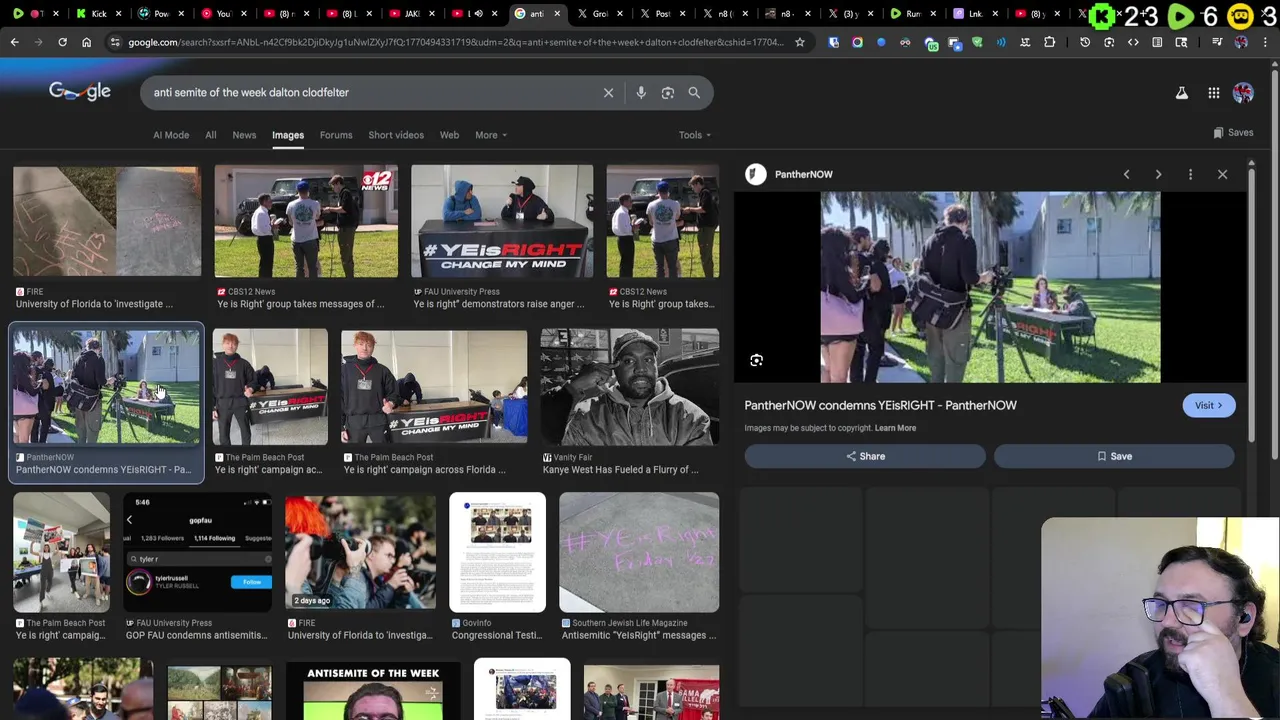Viewport: 1280px width, 720px height.
Task: Open Learn More copyright link
Action: [x=895, y=428]
